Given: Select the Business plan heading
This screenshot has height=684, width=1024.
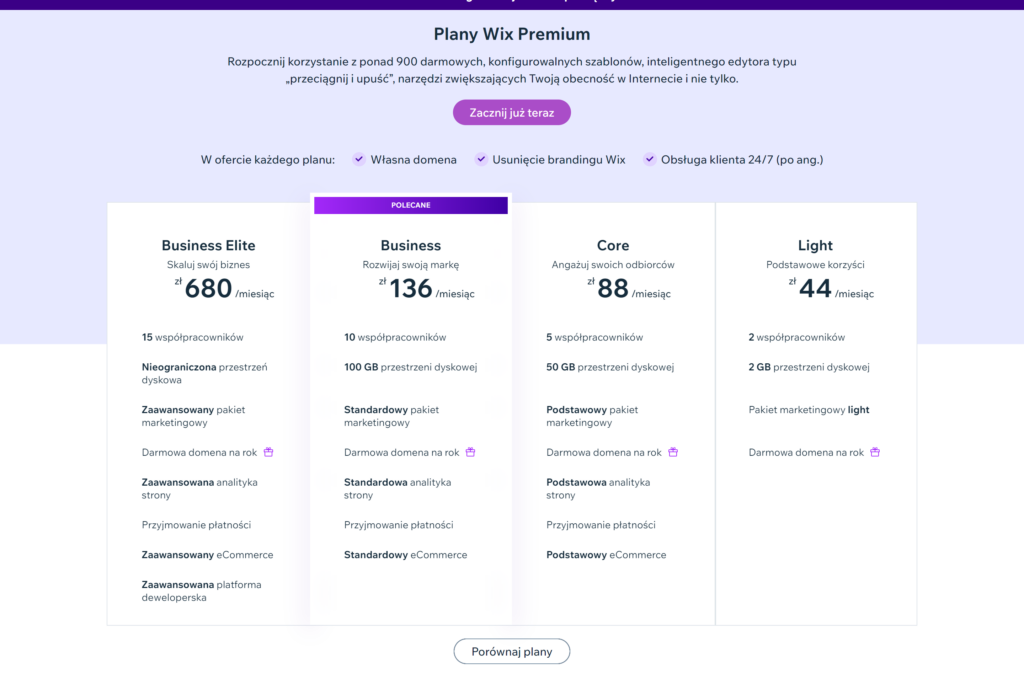Looking at the screenshot, I should coord(410,245).
